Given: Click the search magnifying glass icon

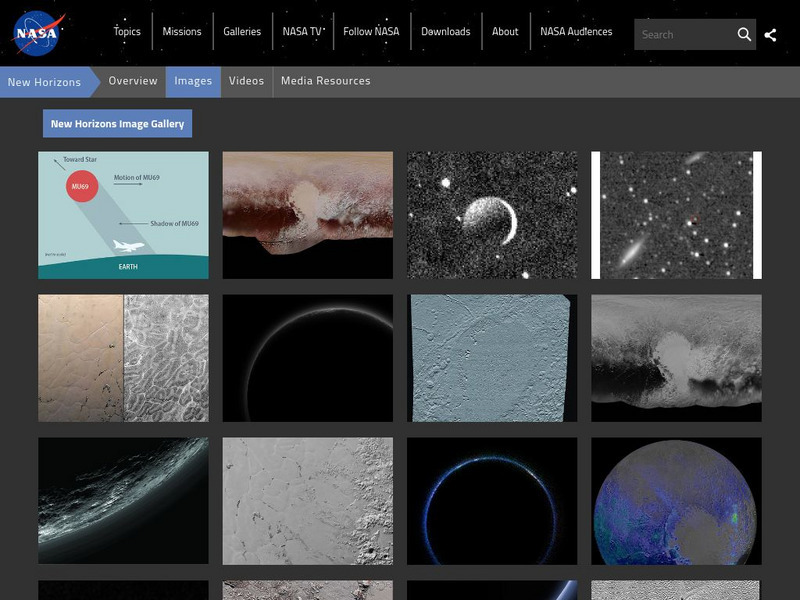Looking at the screenshot, I should (x=745, y=34).
